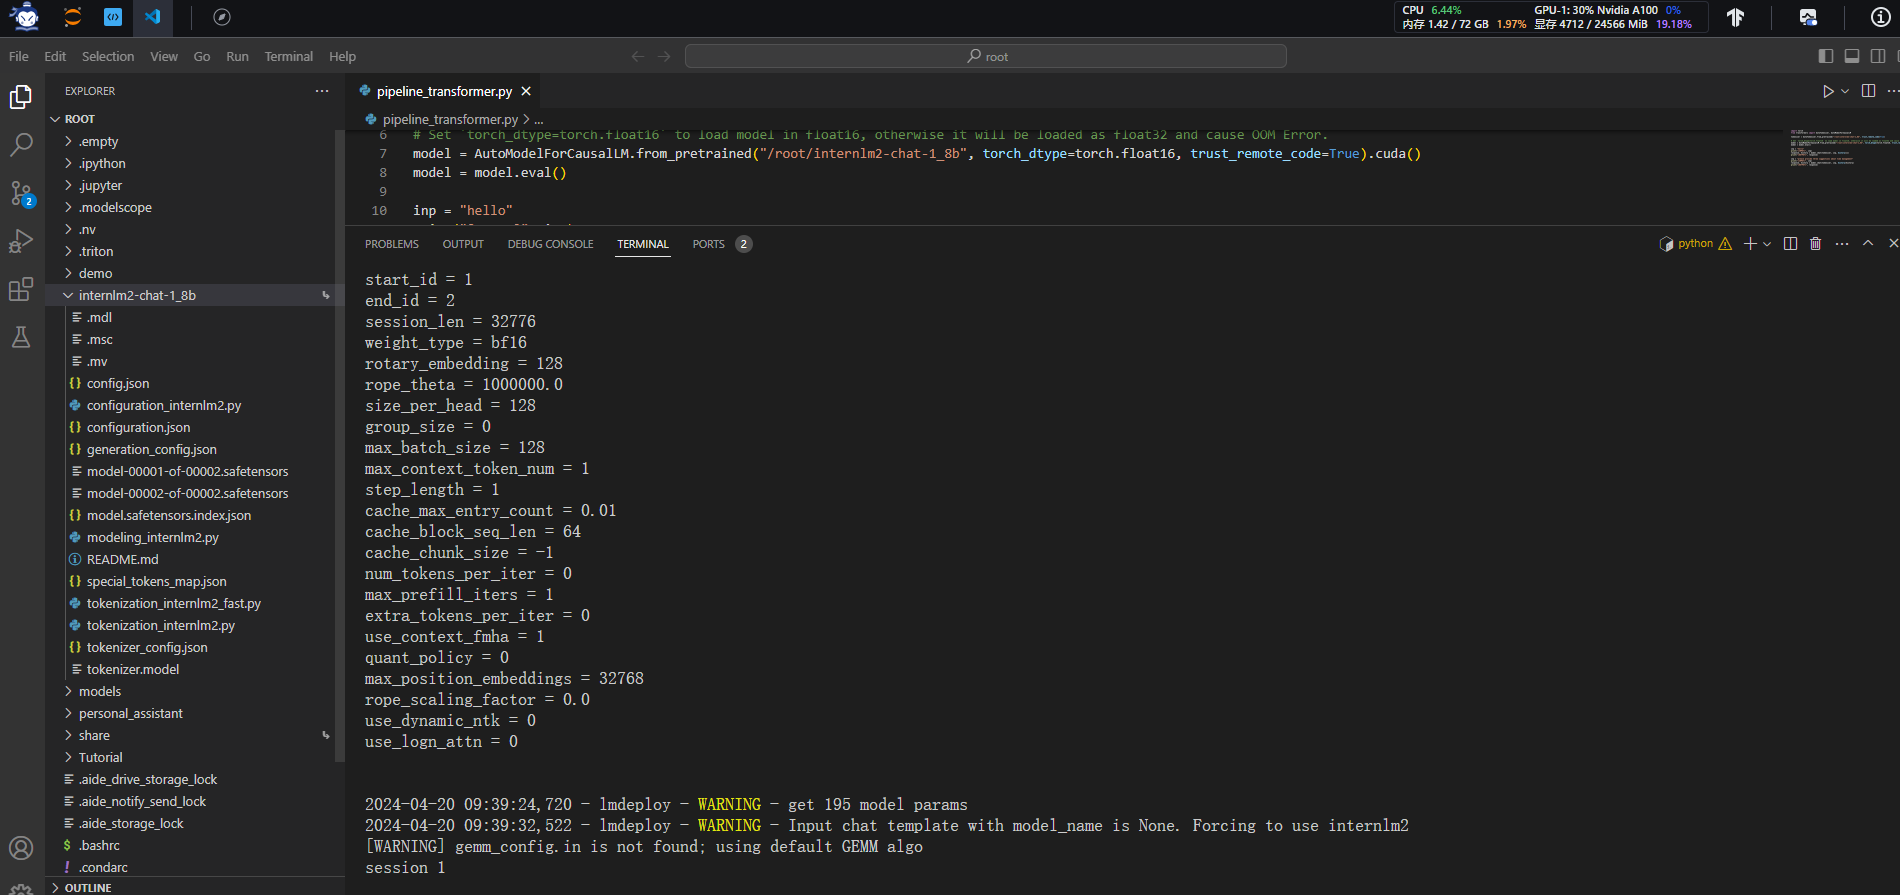1900x895 pixels.
Task: Close the pipeline_transformer.py tab
Action: [526, 91]
